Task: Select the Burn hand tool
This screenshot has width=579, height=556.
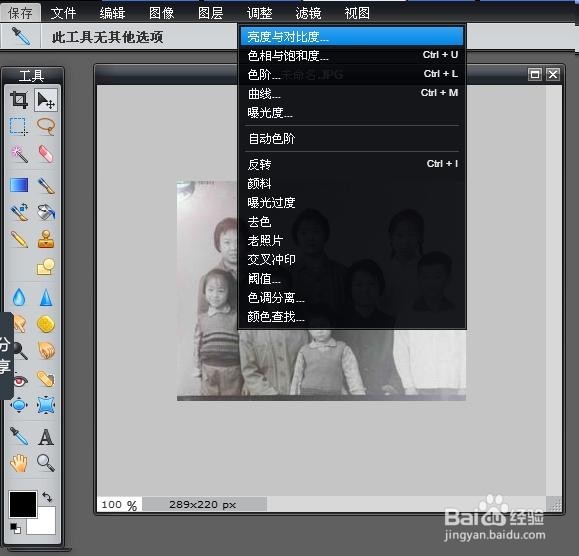Action: (46, 350)
